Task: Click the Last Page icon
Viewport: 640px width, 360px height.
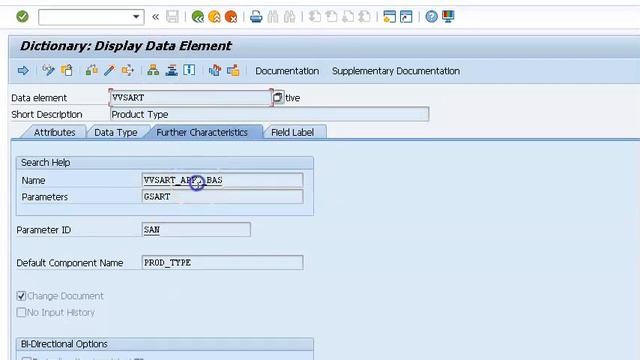Action: point(364,17)
